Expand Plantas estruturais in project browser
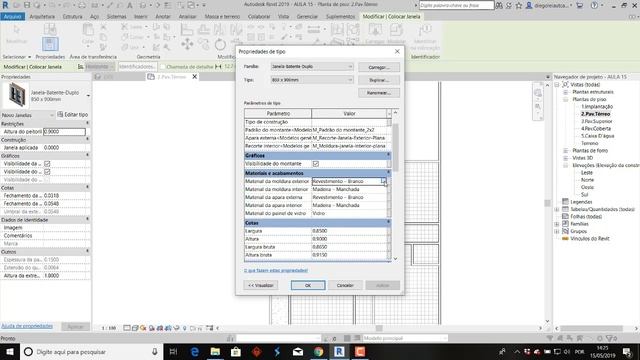Image resolution: width=640 pixels, height=360 pixels. pos(566,92)
